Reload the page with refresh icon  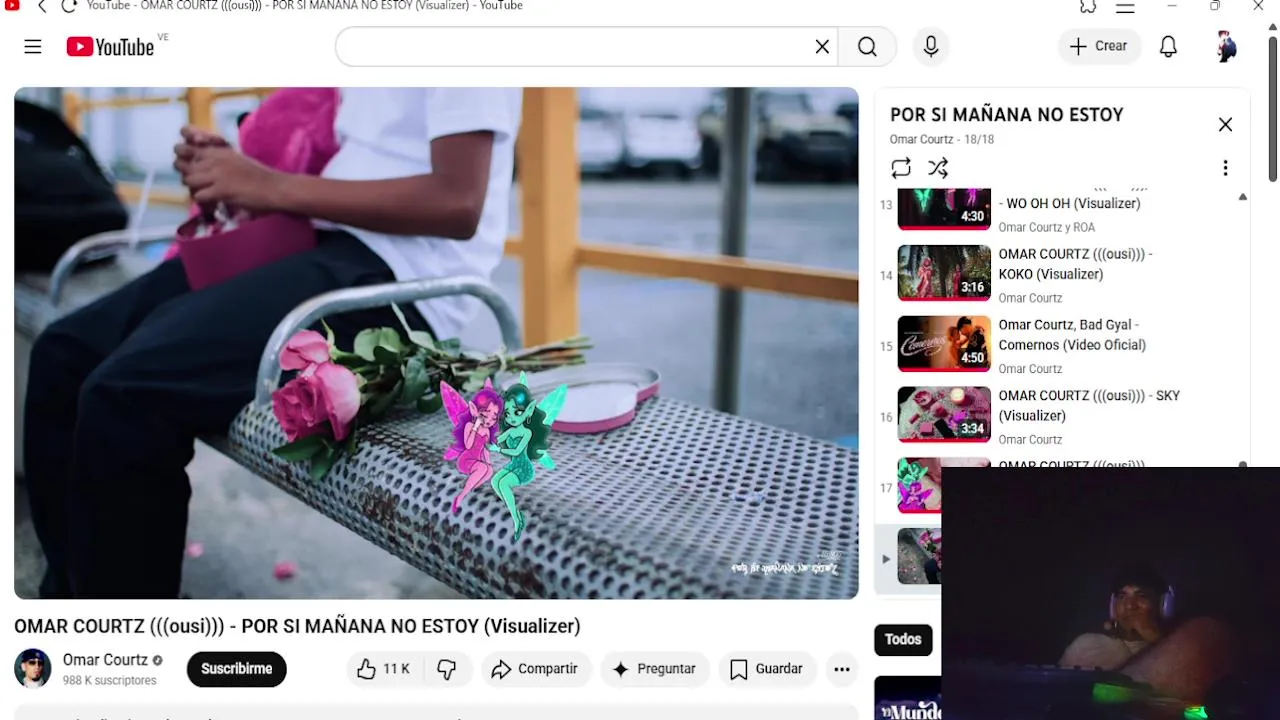click(69, 6)
